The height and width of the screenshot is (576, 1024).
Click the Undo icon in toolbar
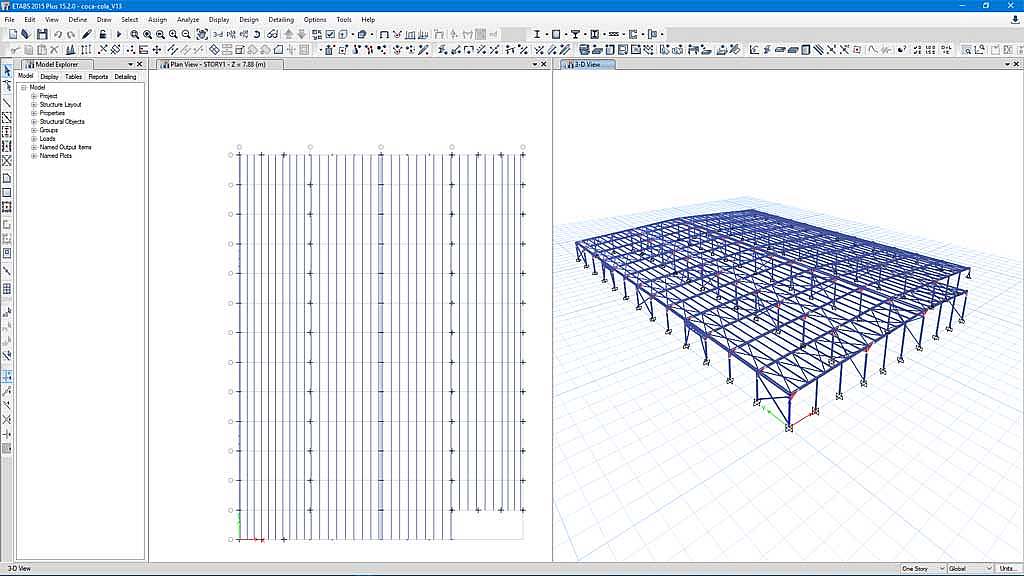pyautogui.click(x=57, y=34)
